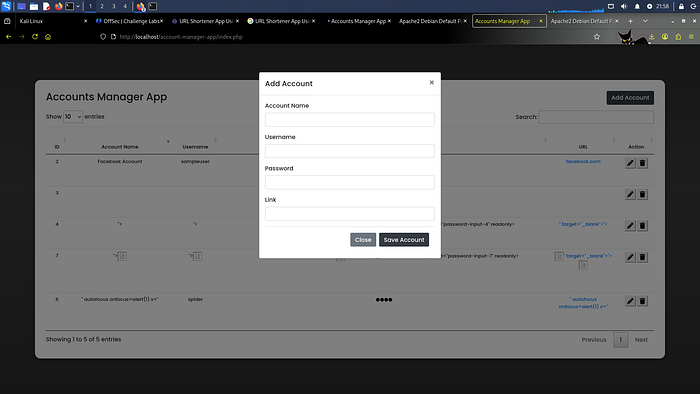Click the trash icon for row ID 3
This screenshot has width=700, height=394.
click(642, 195)
